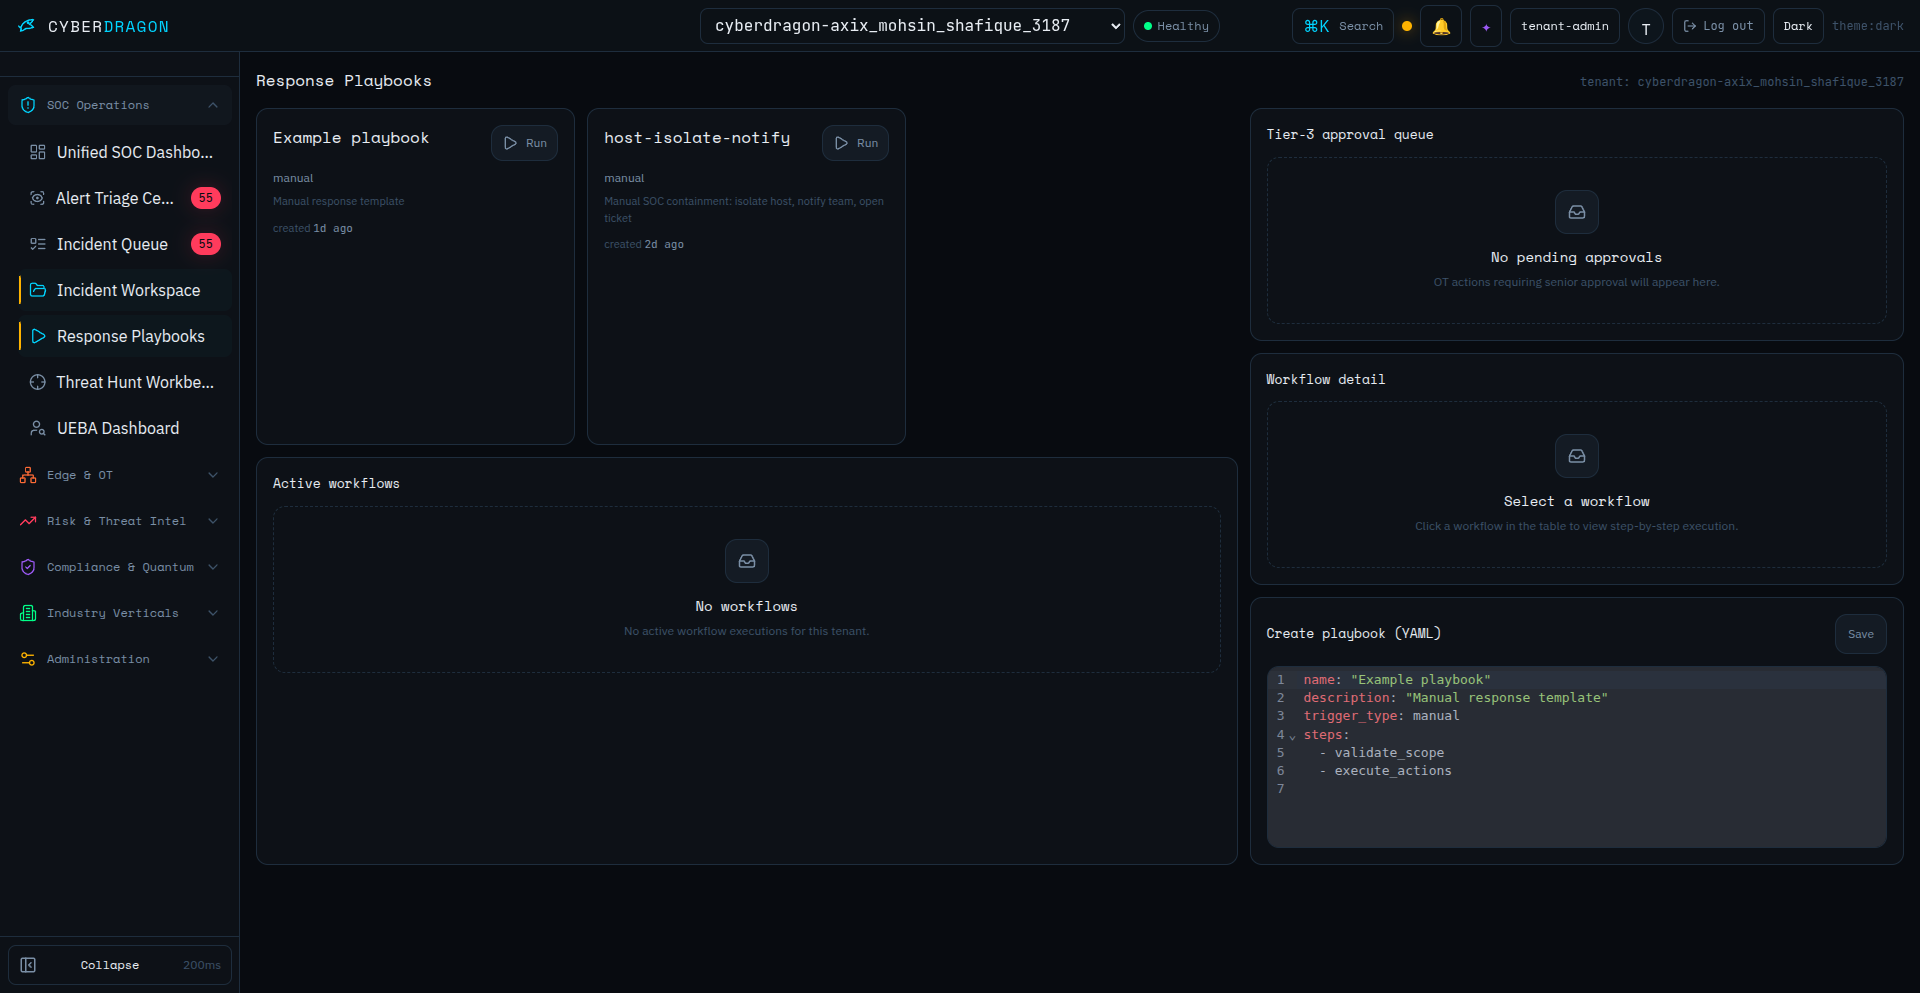Open the ⌘K Search button
Viewport: 1920px width, 993px height.
coord(1343,26)
